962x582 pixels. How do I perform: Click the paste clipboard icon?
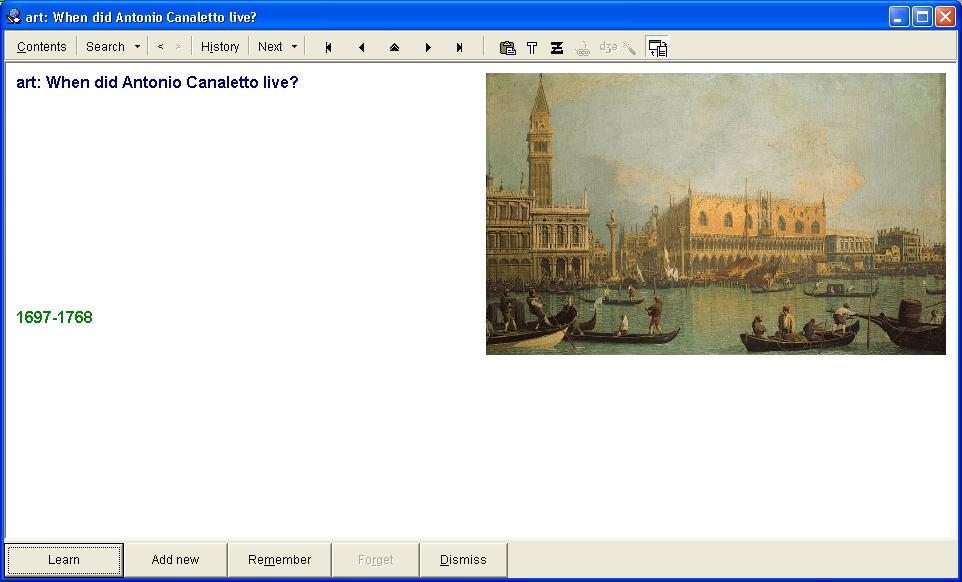click(x=507, y=47)
